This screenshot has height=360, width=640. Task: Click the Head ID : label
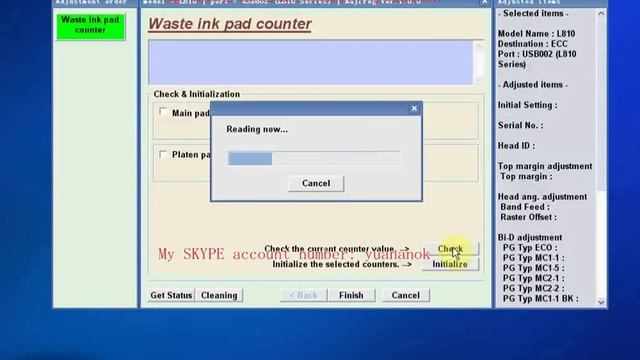pos(516,146)
